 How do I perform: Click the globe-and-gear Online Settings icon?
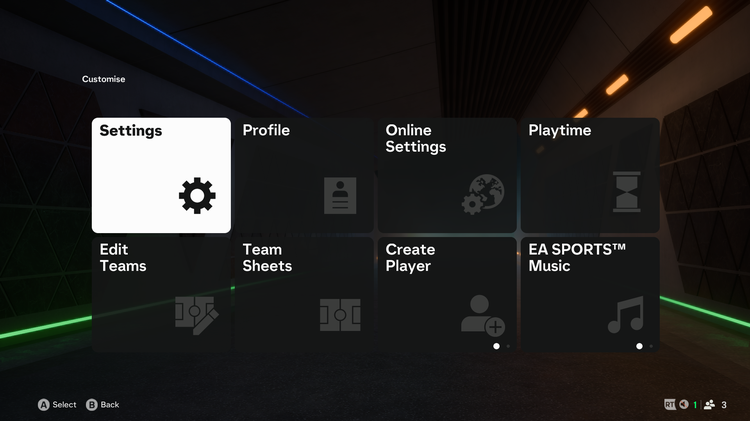click(x=483, y=194)
